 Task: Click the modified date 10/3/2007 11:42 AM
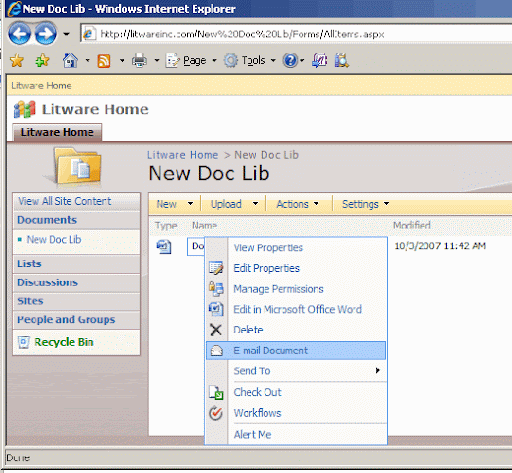coord(440,246)
